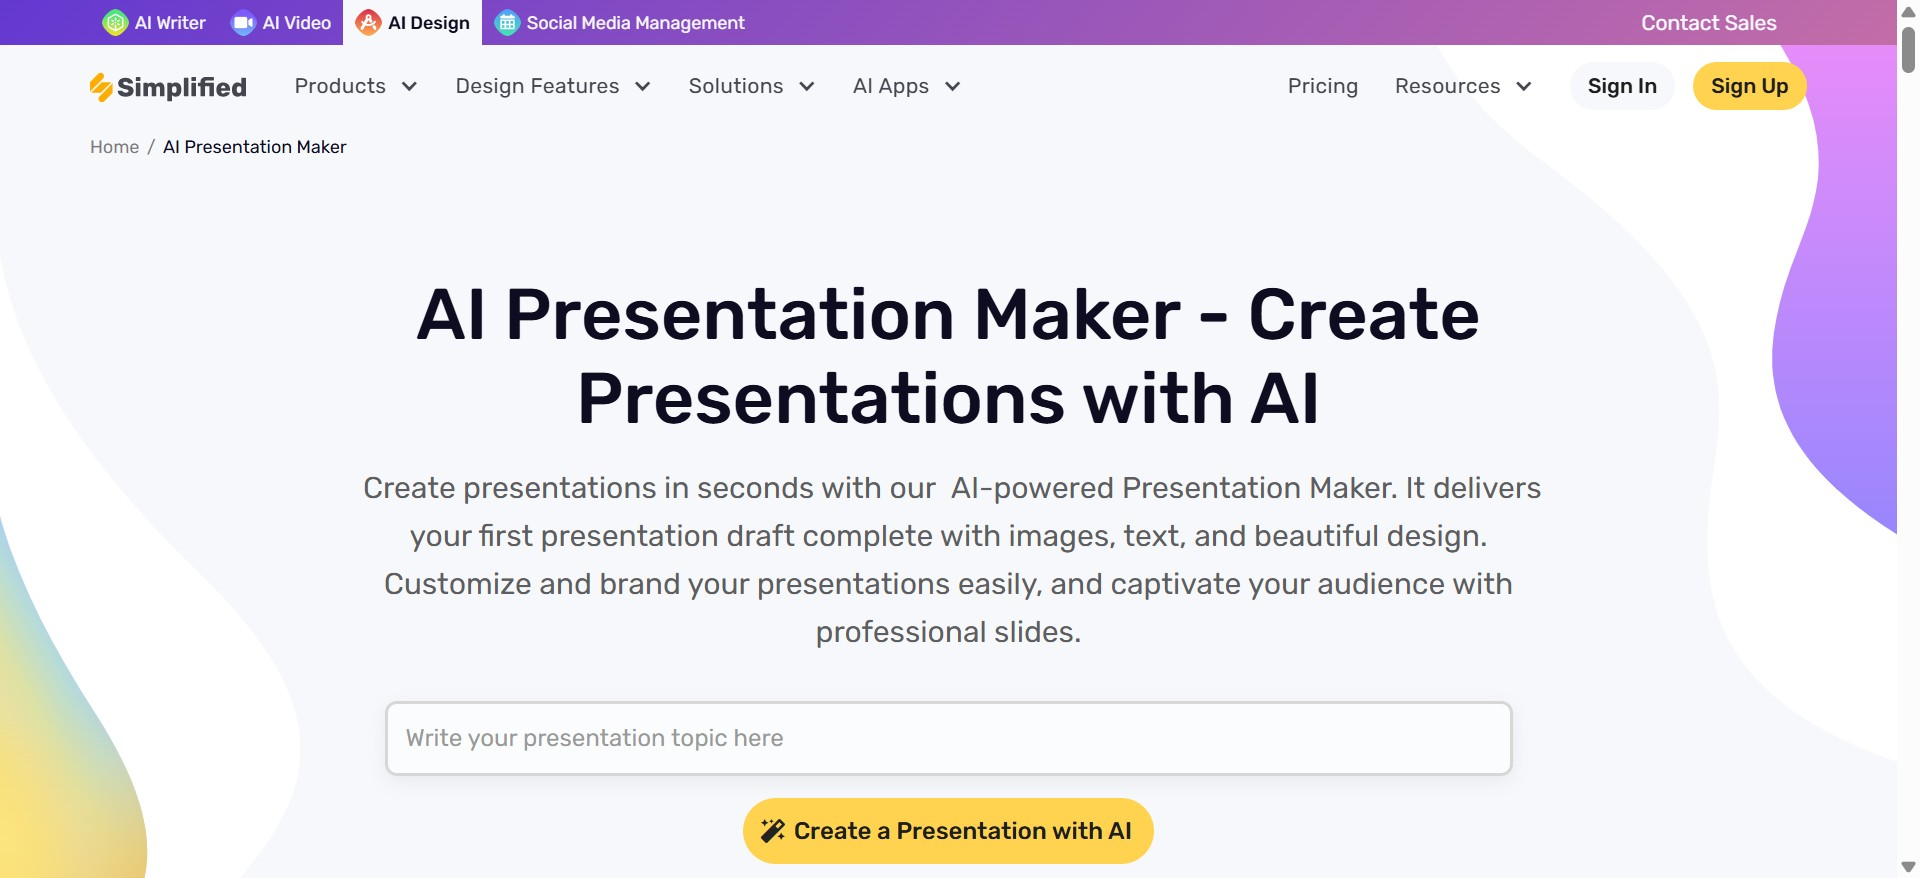Open the Products menu
Image resolution: width=1920 pixels, height=878 pixels.
(x=356, y=87)
